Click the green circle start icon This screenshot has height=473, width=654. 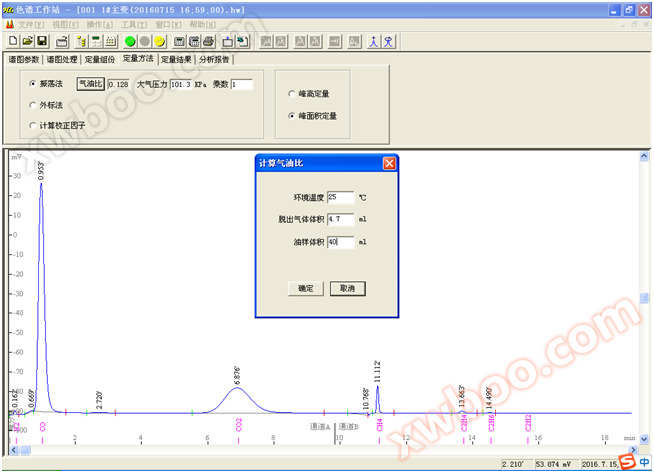tap(130, 41)
